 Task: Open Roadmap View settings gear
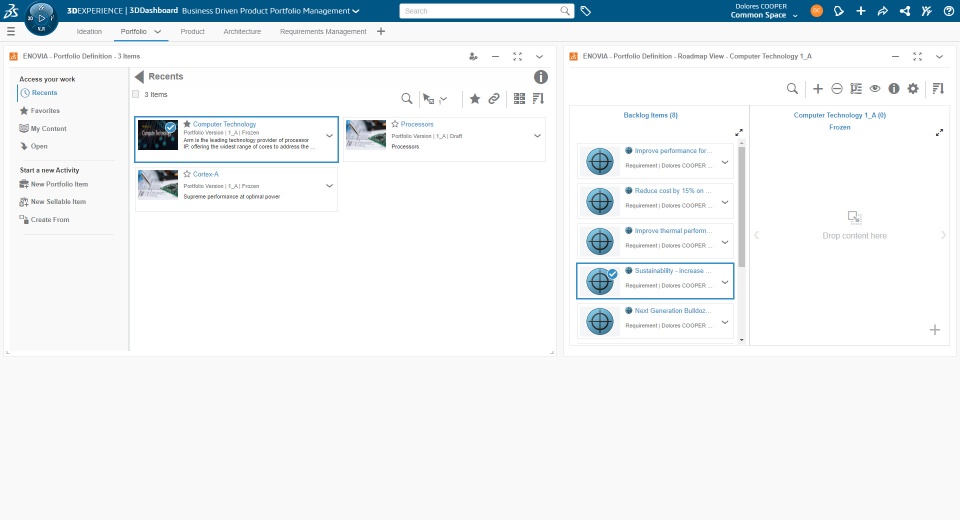point(913,89)
